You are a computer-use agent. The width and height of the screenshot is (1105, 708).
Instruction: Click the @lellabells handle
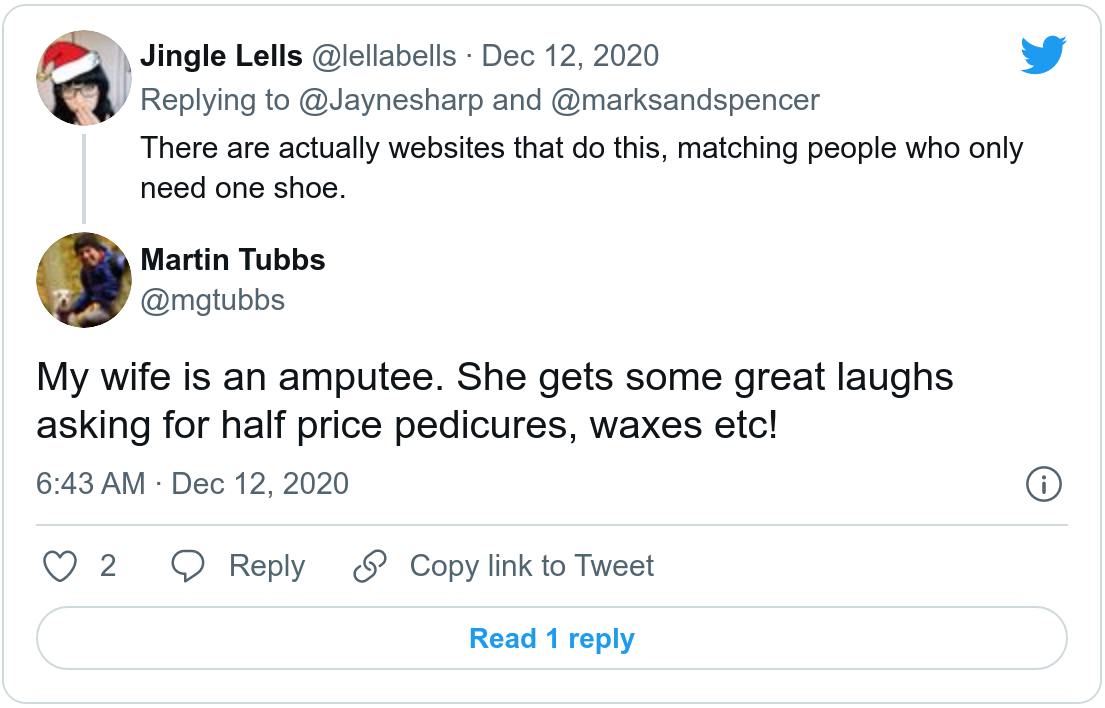pyautogui.click(x=386, y=56)
